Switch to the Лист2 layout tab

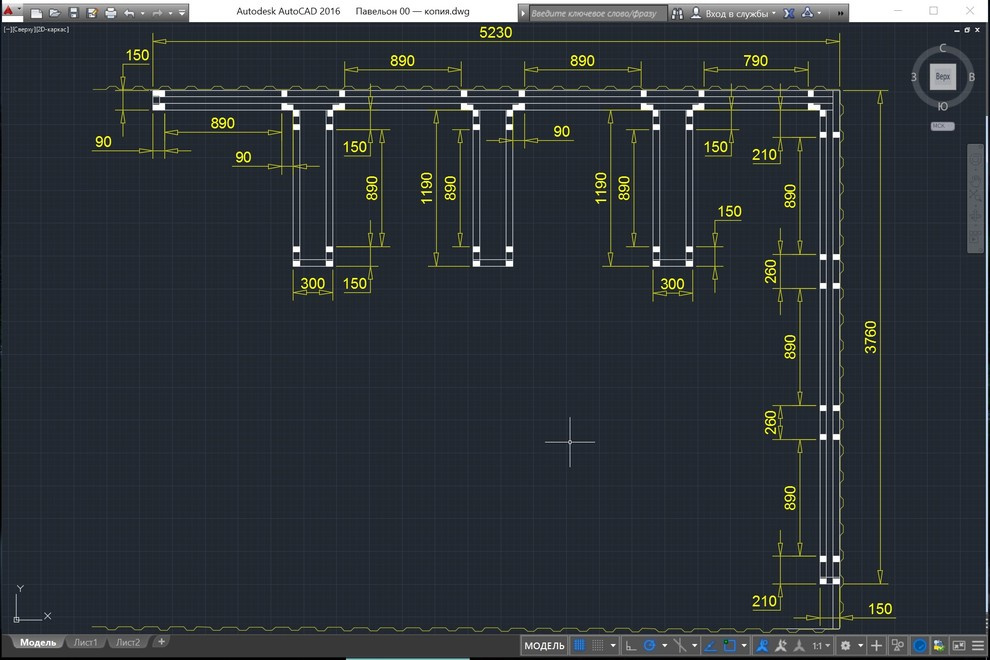[128, 642]
